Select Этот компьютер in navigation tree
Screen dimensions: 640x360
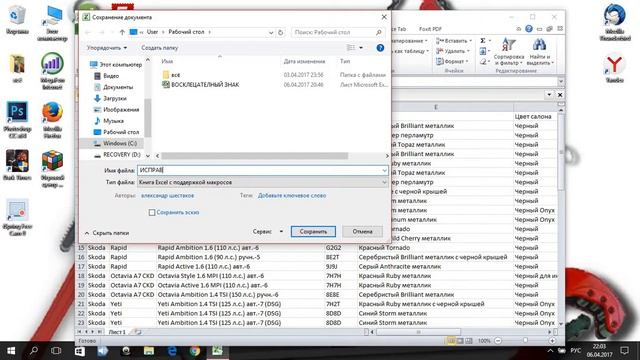click(x=116, y=64)
